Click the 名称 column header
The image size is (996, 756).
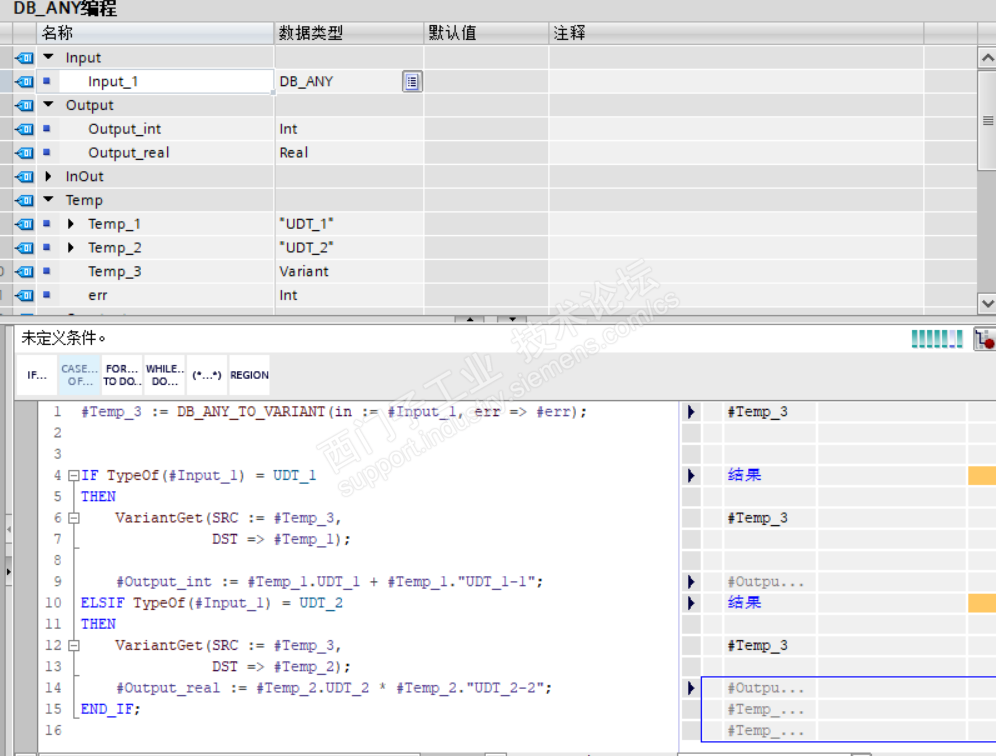click(x=156, y=33)
